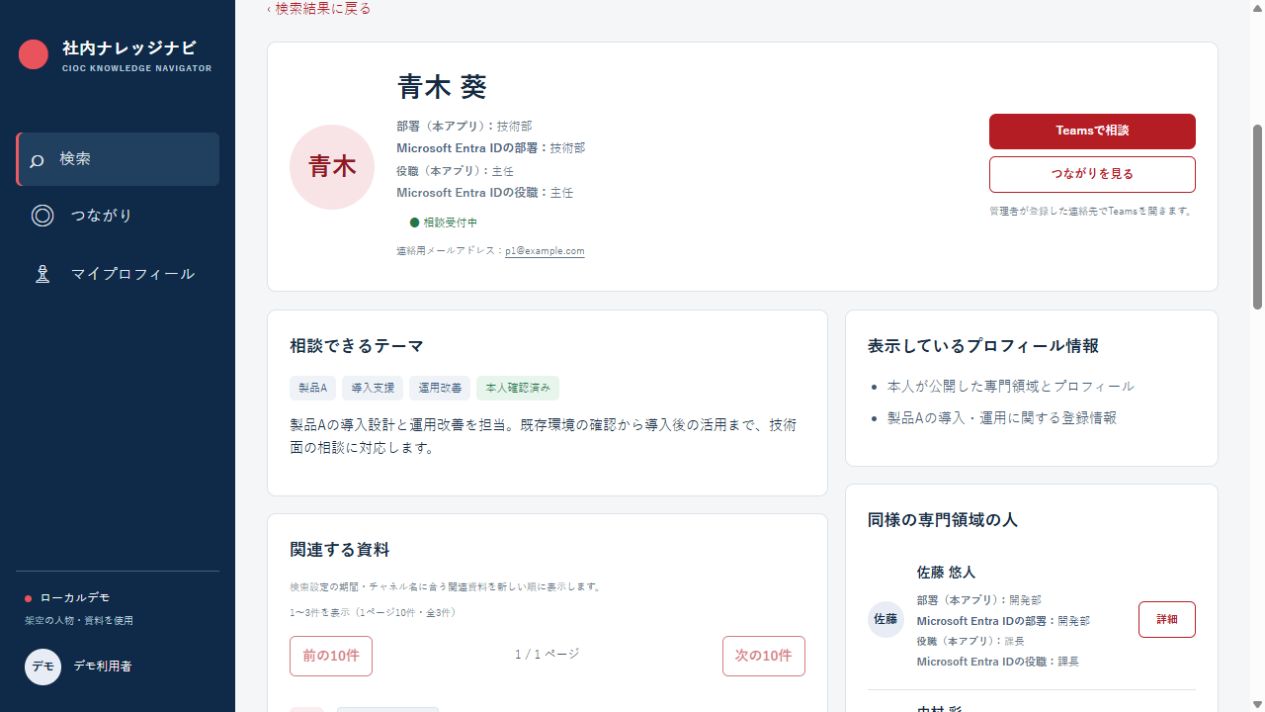Click the 青木 avatar circle
The width and height of the screenshot is (1265, 712).
[332, 167]
